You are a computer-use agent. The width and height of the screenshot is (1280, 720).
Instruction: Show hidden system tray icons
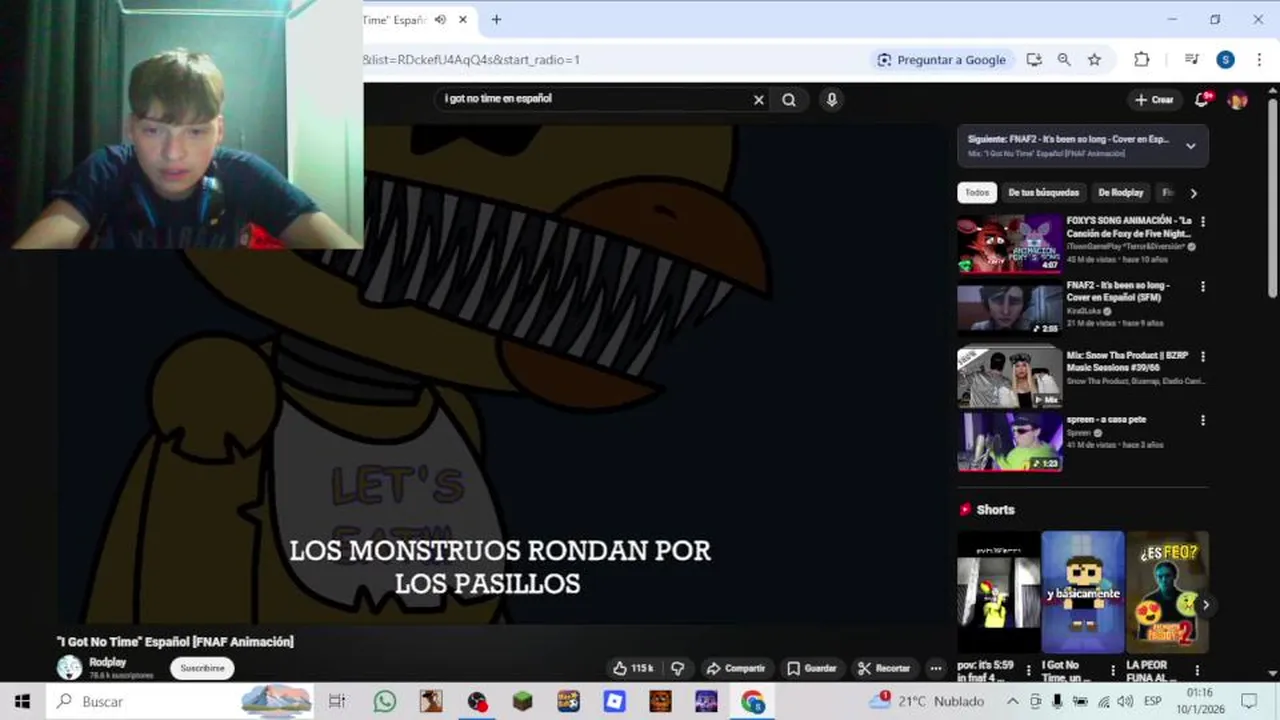(1012, 701)
